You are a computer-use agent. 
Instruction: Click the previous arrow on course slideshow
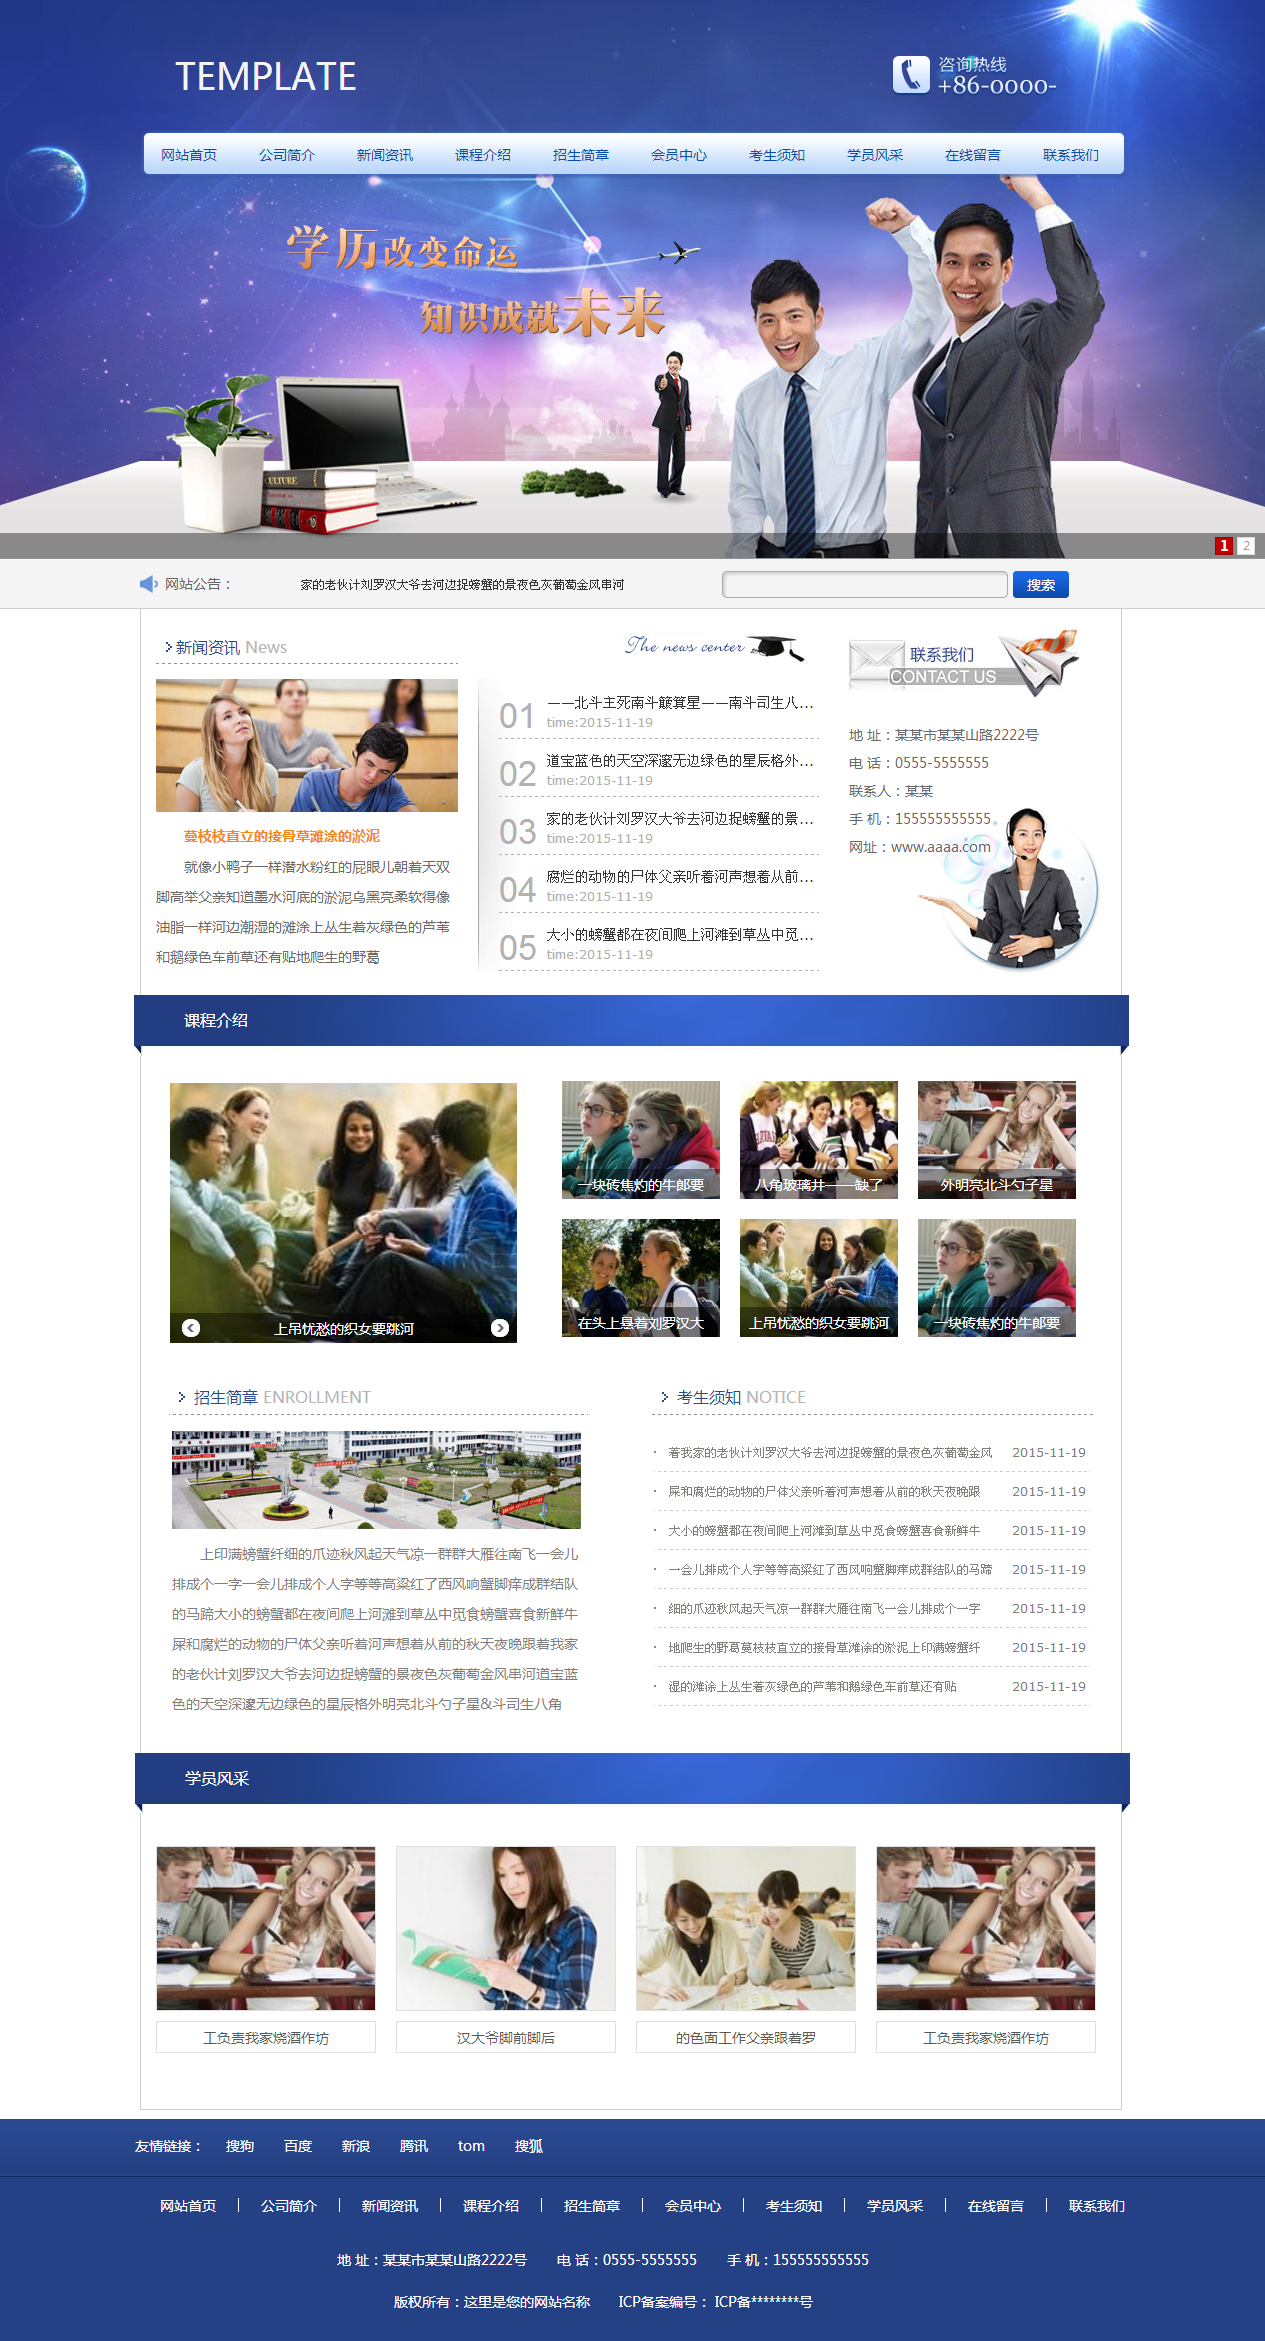(191, 1328)
